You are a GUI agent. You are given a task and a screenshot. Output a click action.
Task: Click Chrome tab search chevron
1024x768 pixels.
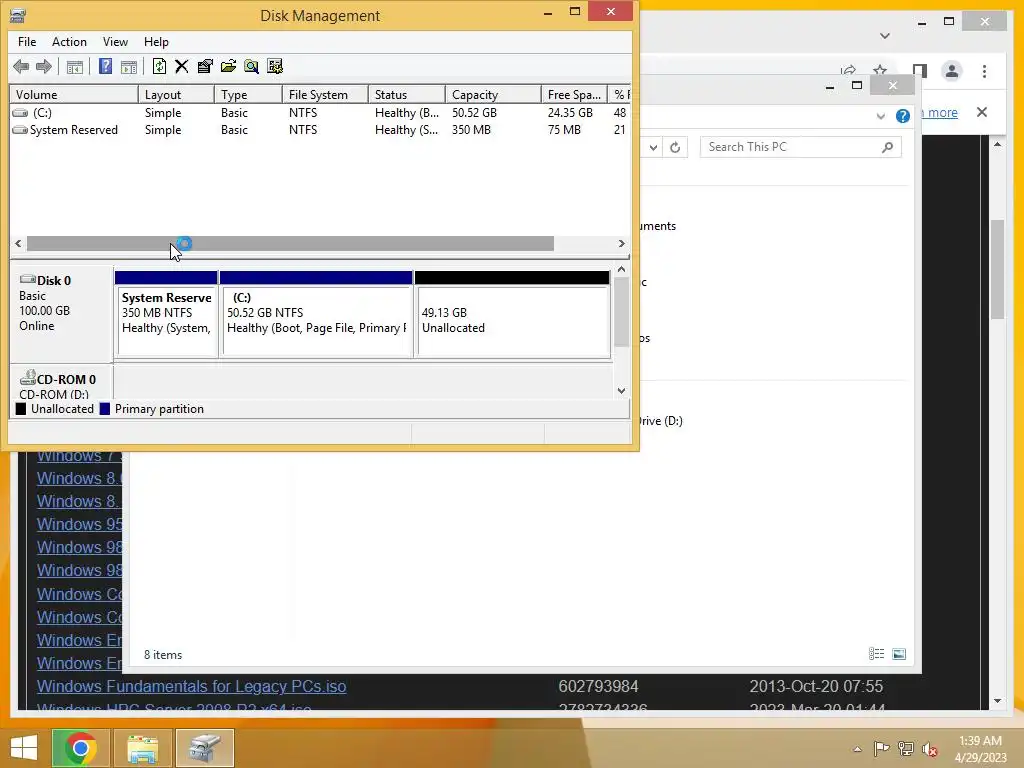tap(885, 36)
